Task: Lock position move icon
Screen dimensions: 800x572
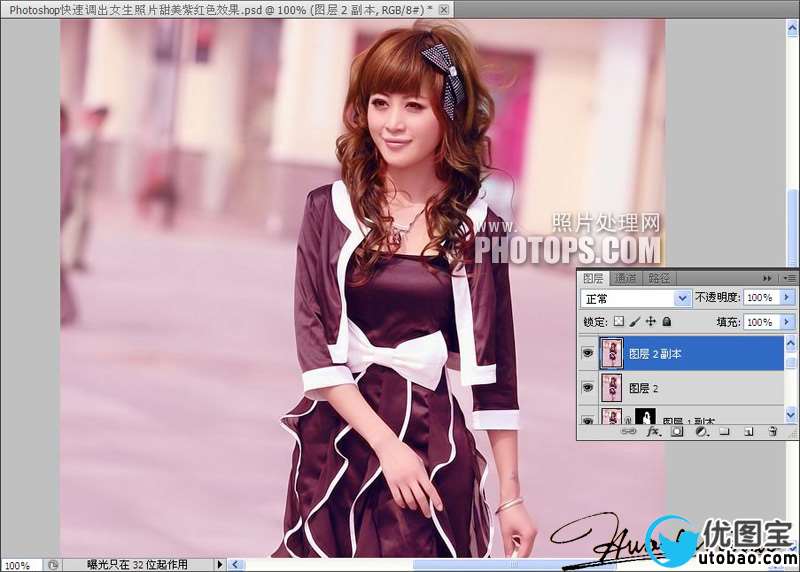Action: click(x=651, y=321)
